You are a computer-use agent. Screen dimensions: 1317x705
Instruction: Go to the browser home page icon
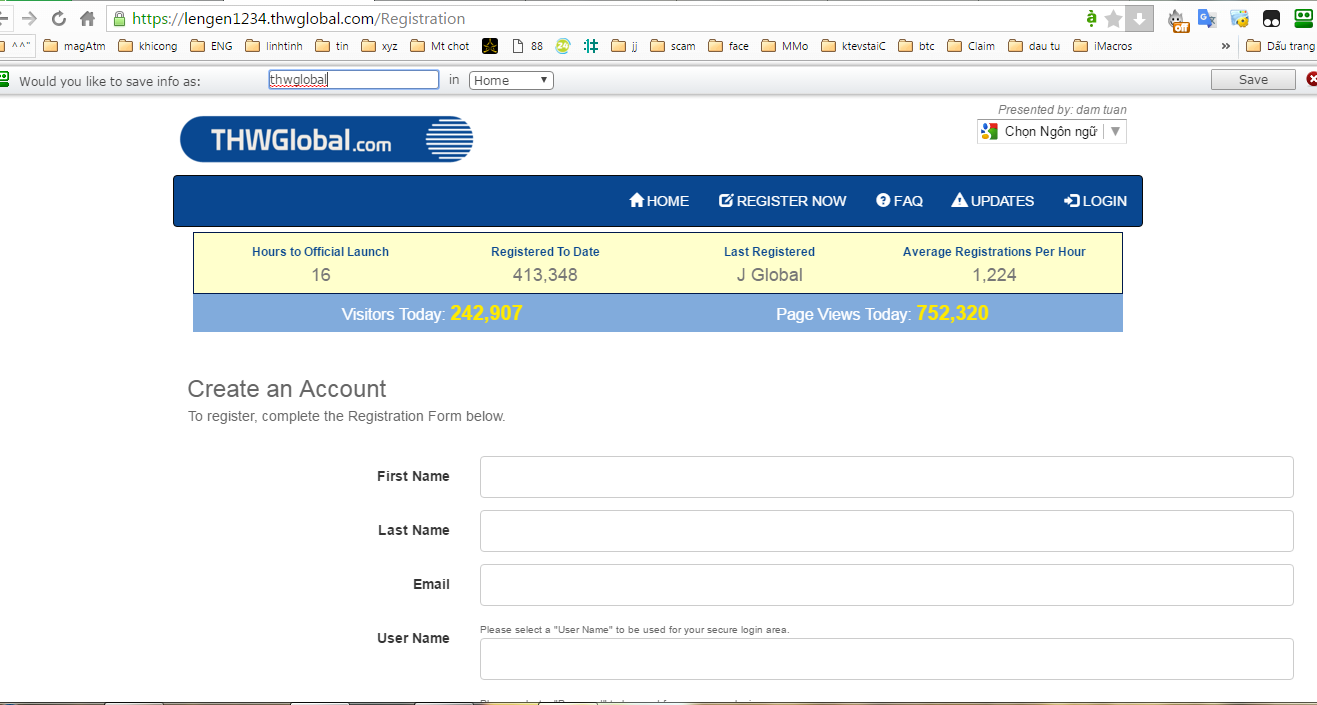(x=87, y=18)
